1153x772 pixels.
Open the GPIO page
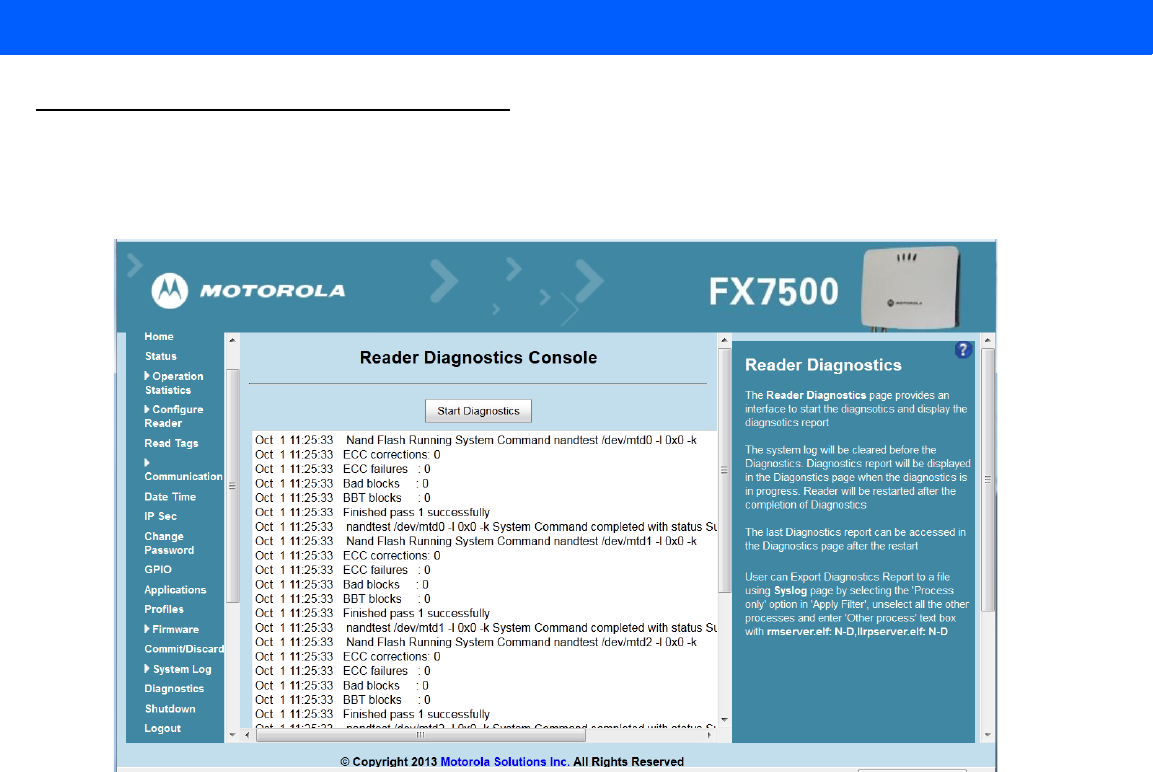tap(158, 569)
